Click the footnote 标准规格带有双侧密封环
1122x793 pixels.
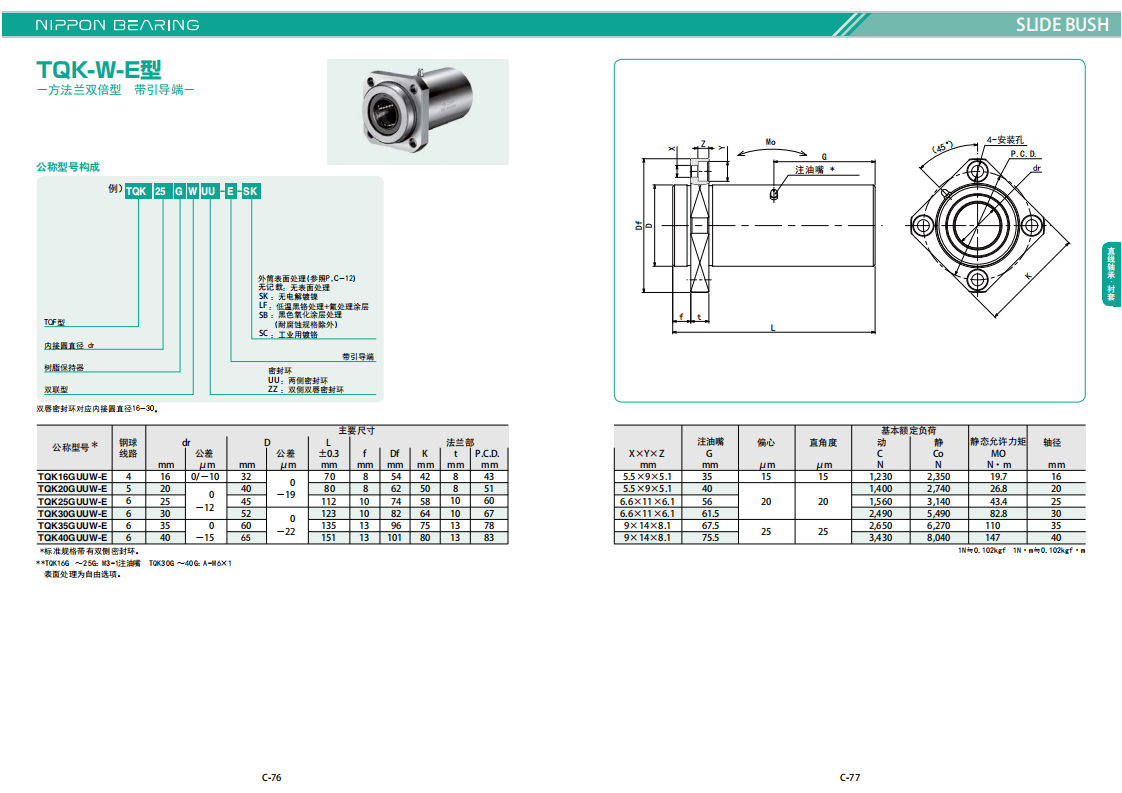tap(90, 552)
